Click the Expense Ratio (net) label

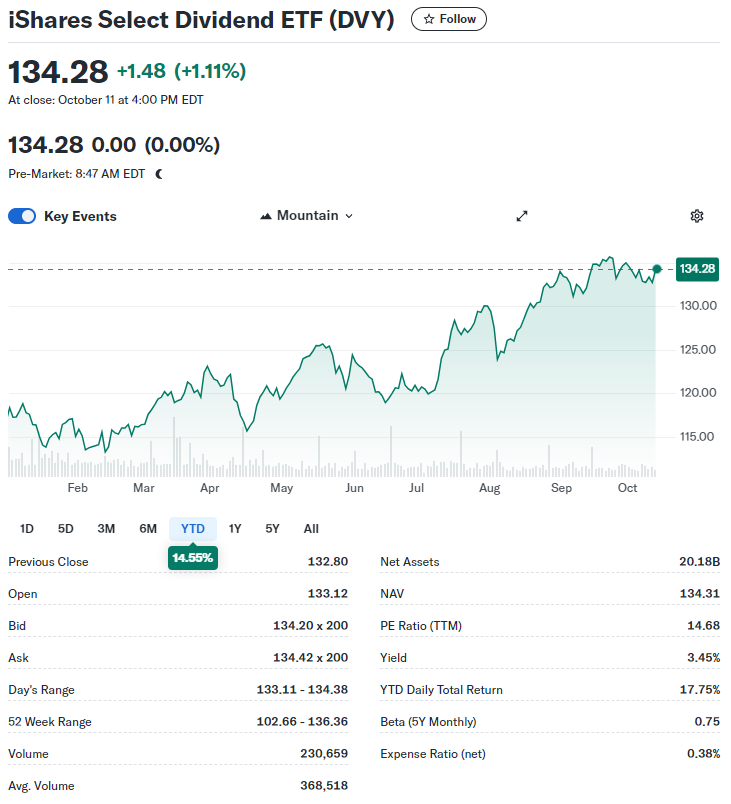[x=433, y=754]
